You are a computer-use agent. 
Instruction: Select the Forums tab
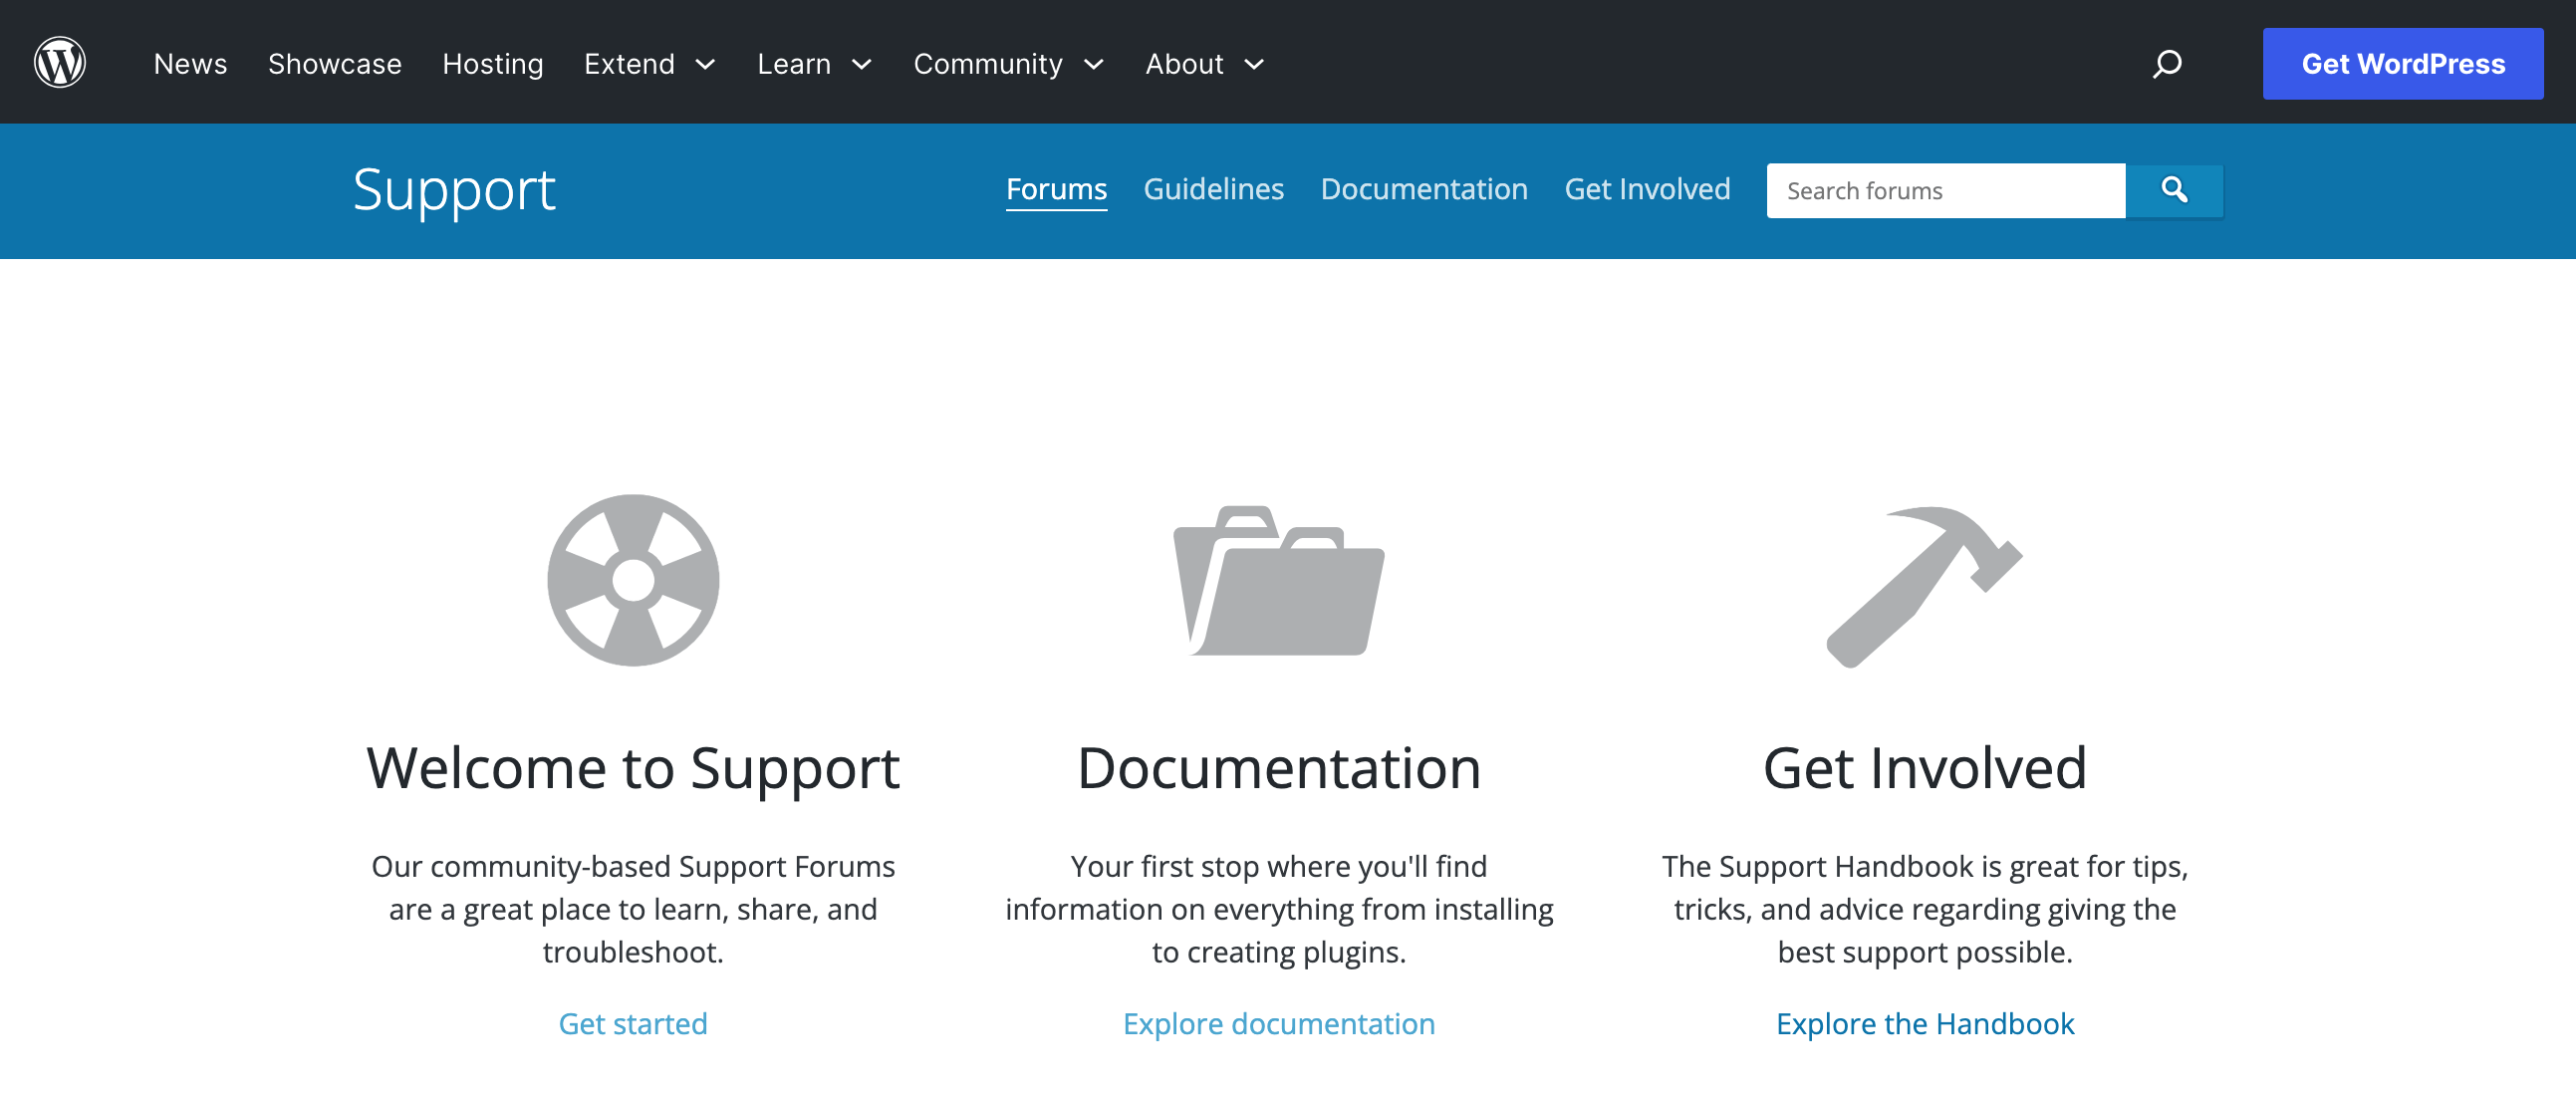click(x=1056, y=189)
